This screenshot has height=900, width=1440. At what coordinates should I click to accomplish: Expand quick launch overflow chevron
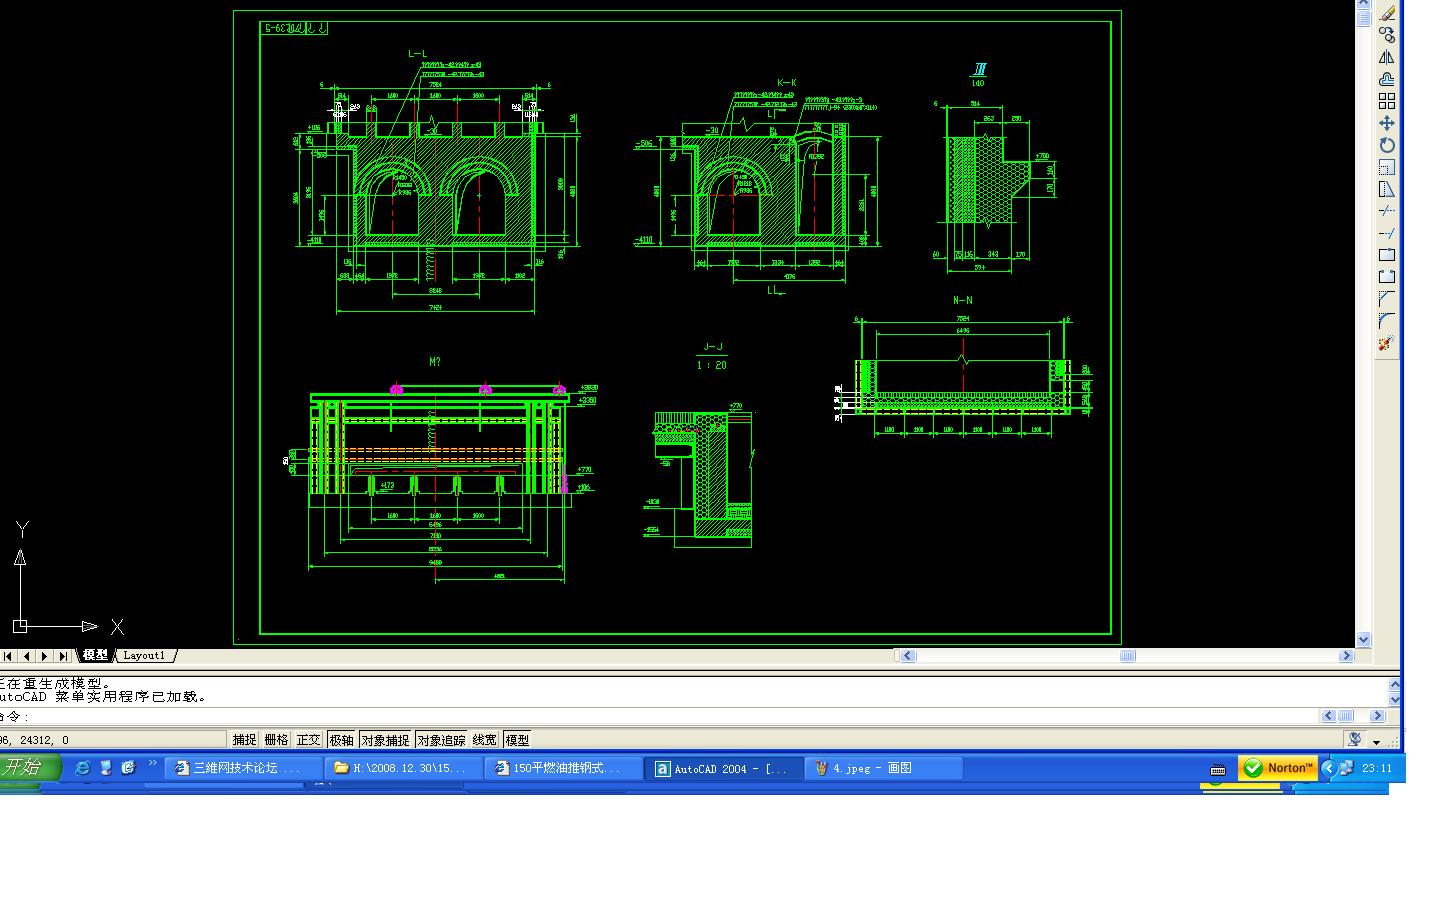(153, 764)
